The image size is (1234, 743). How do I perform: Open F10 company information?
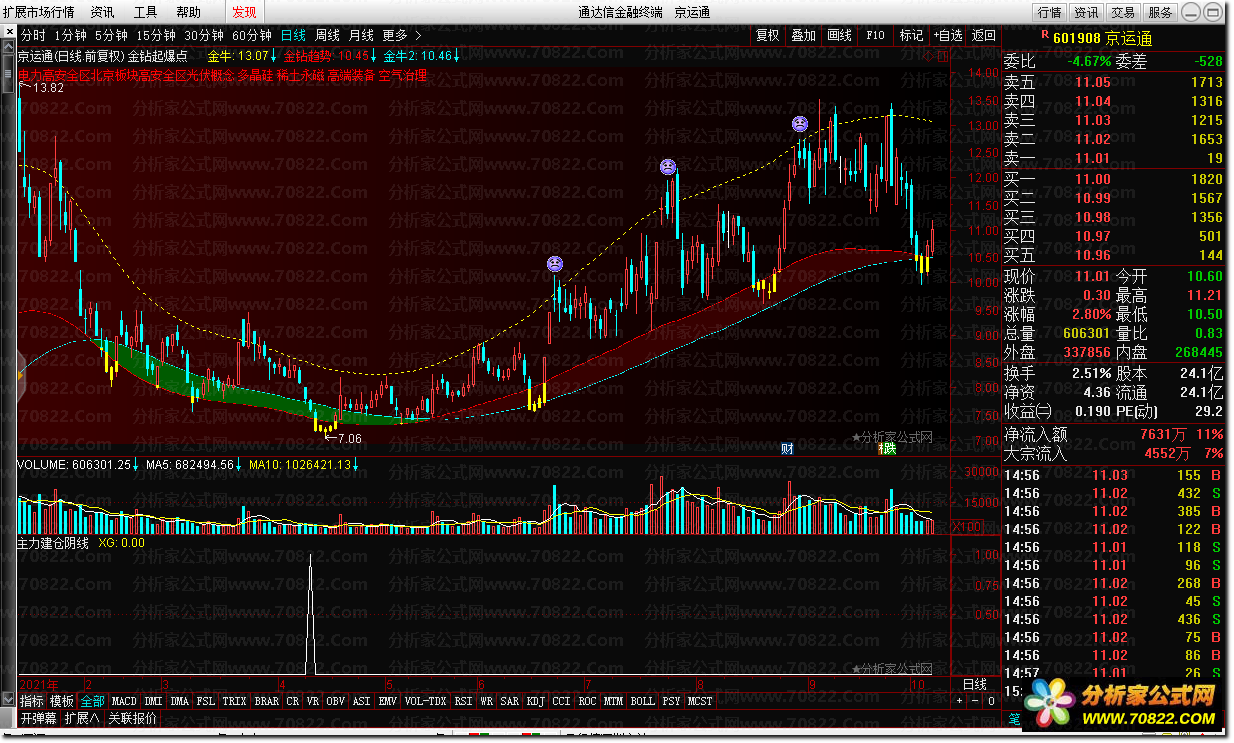tap(875, 35)
